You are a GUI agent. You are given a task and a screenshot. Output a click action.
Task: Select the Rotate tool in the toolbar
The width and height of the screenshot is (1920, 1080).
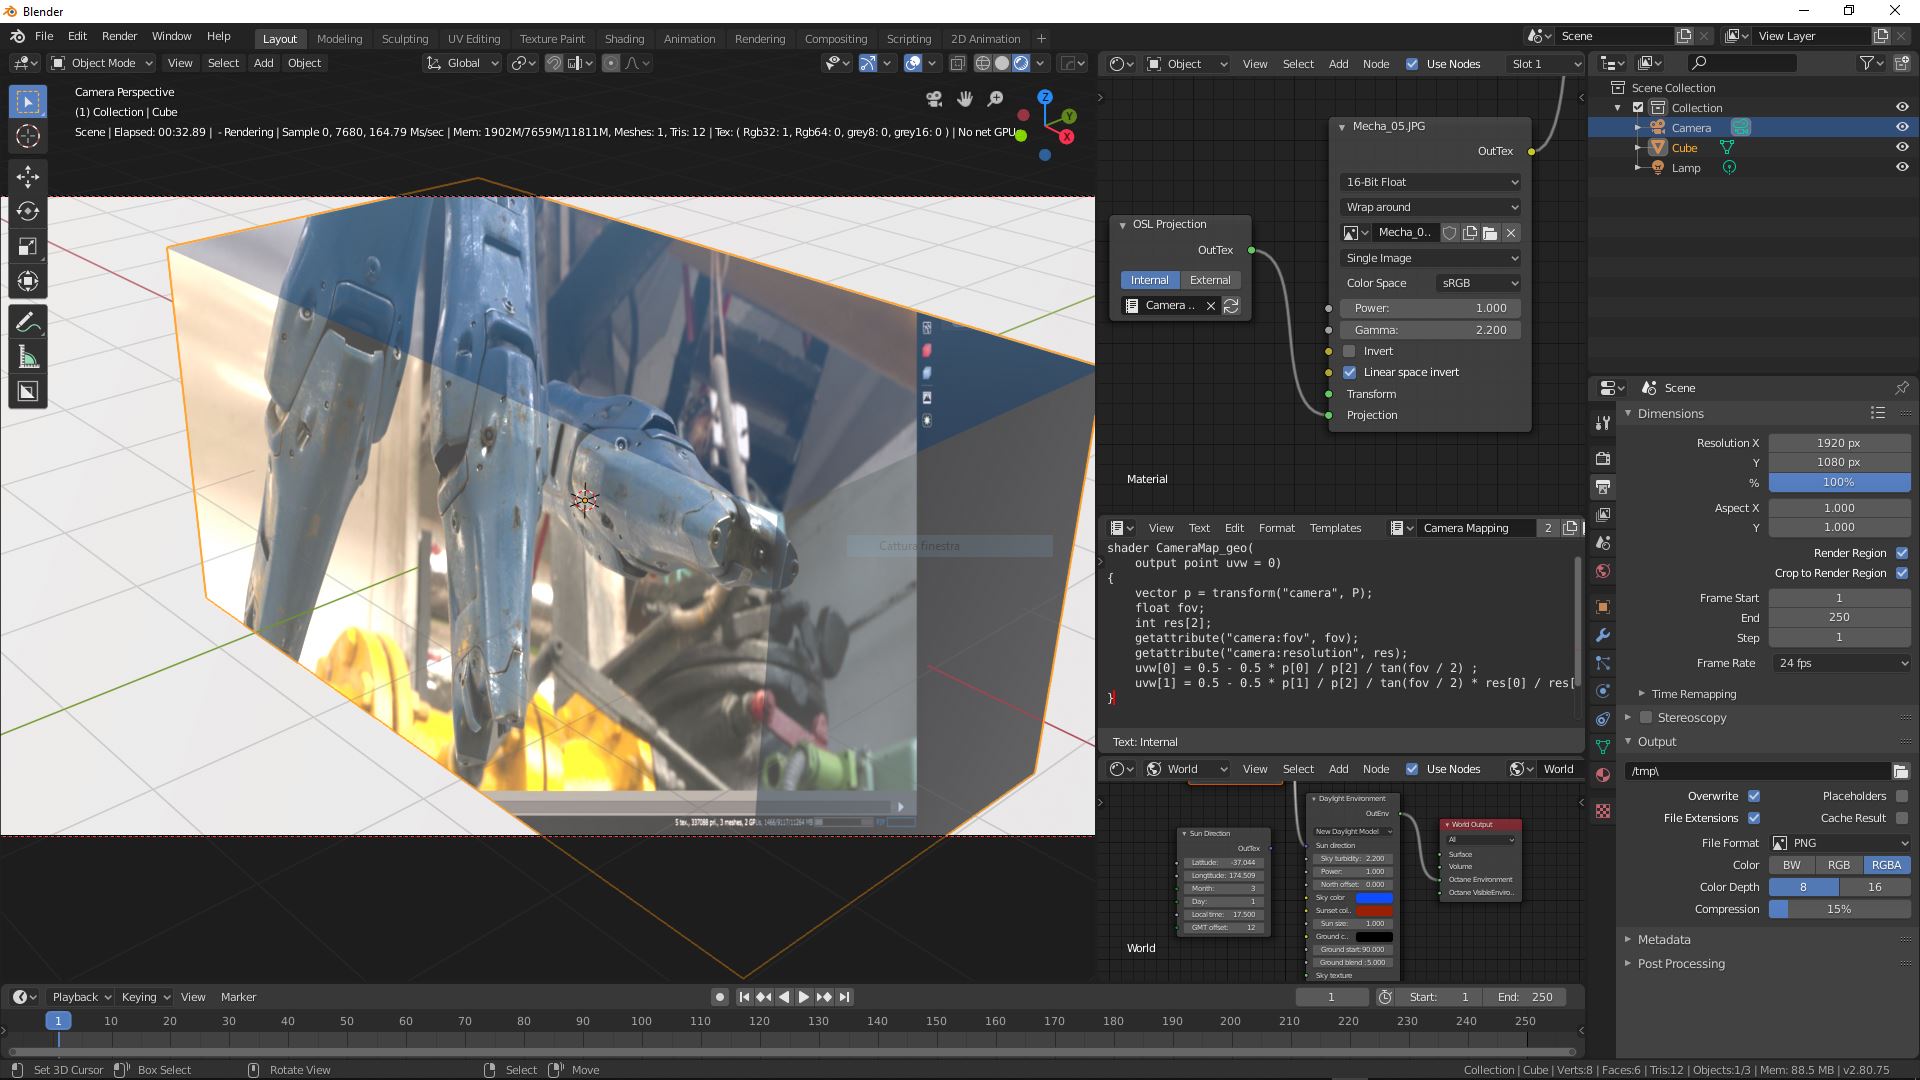click(28, 211)
